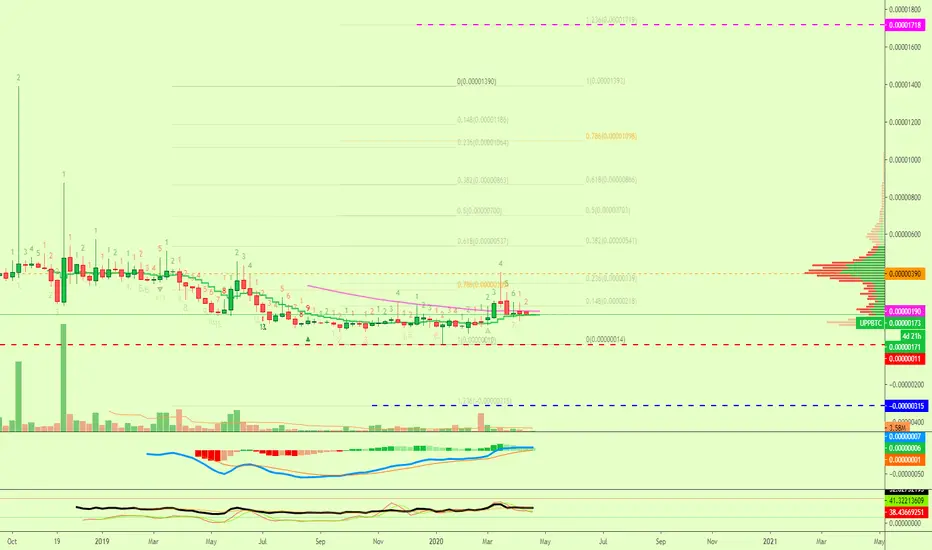Click the 41.32213609 oscillator value label
This screenshot has width=932, height=550.
(x=906, y=501)
